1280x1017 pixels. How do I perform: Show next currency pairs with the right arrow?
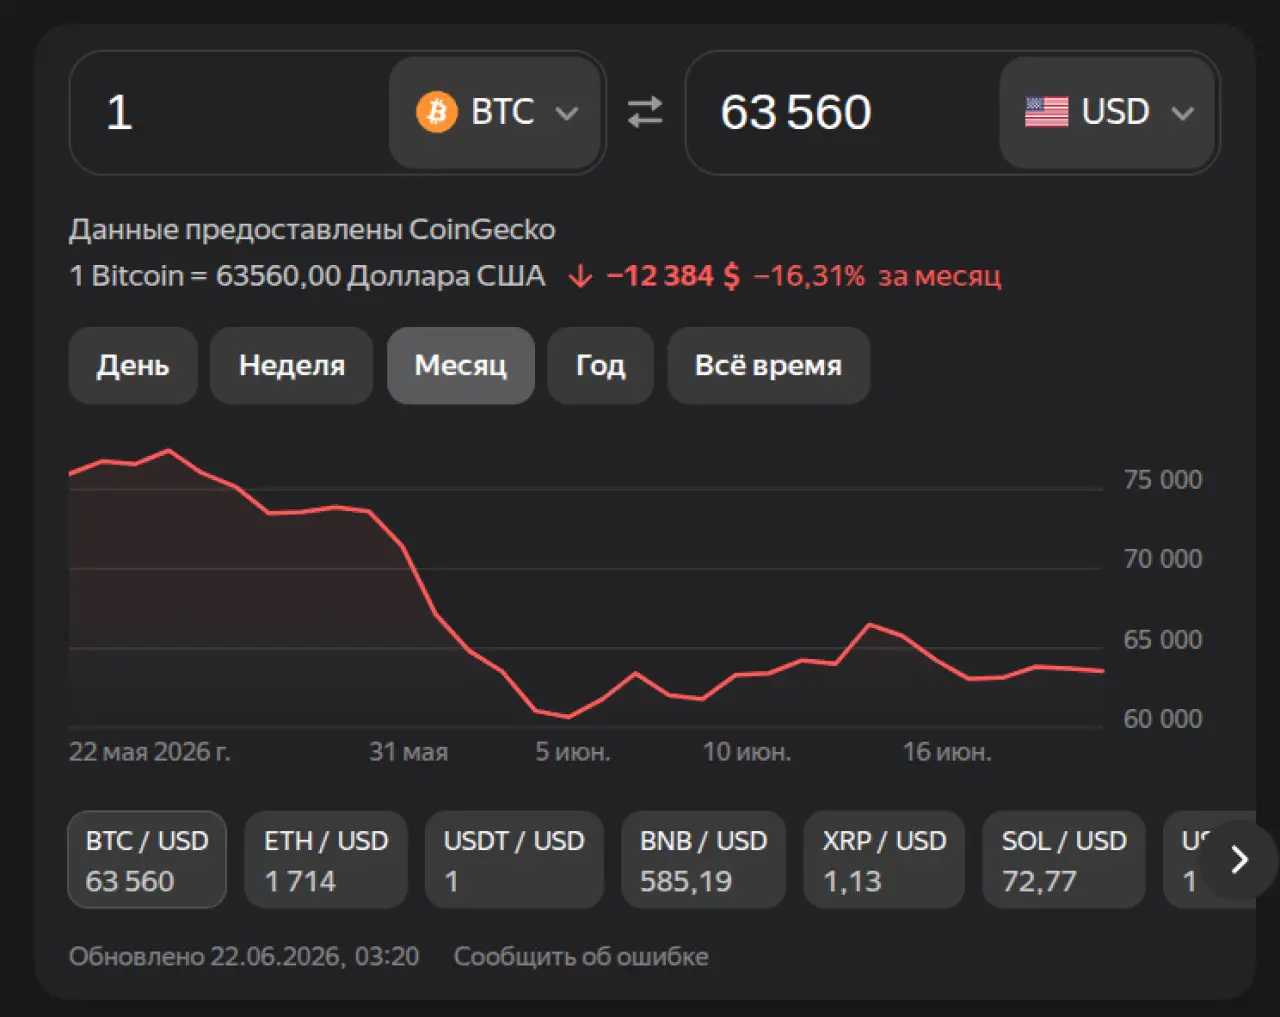tap(1239, 859)
